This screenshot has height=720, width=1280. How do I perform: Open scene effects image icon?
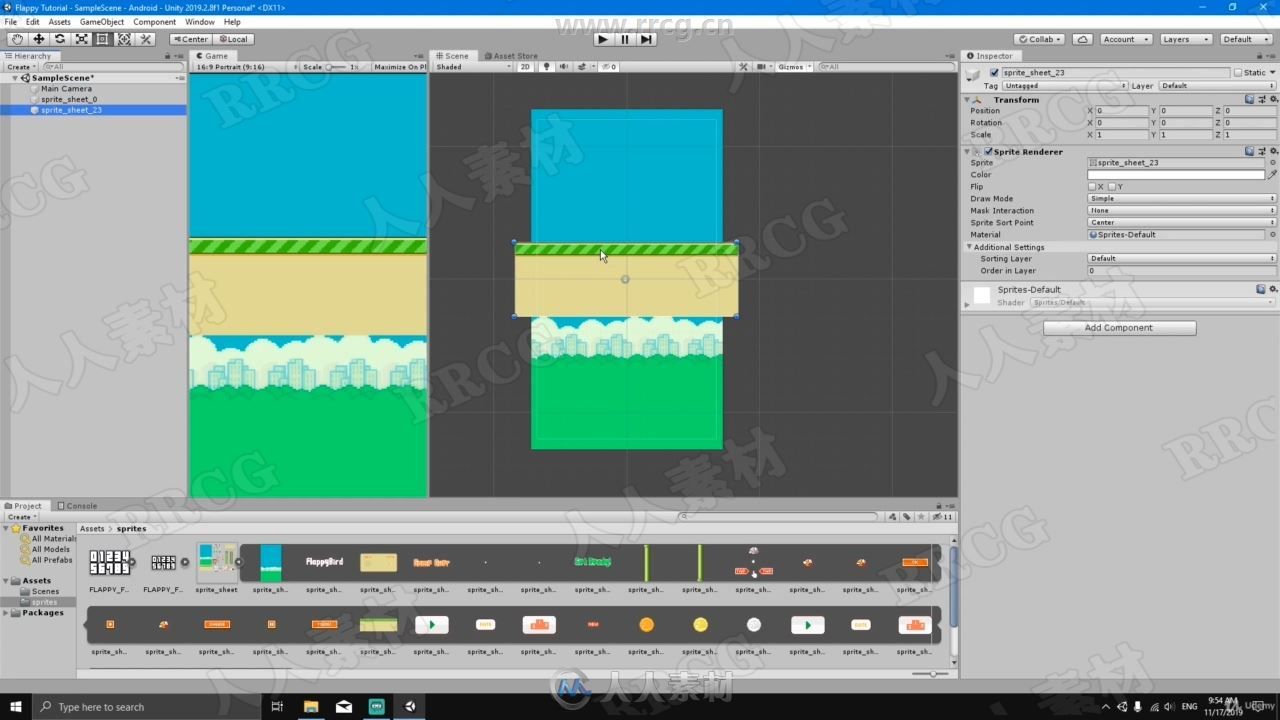click(x=583, y=67)
